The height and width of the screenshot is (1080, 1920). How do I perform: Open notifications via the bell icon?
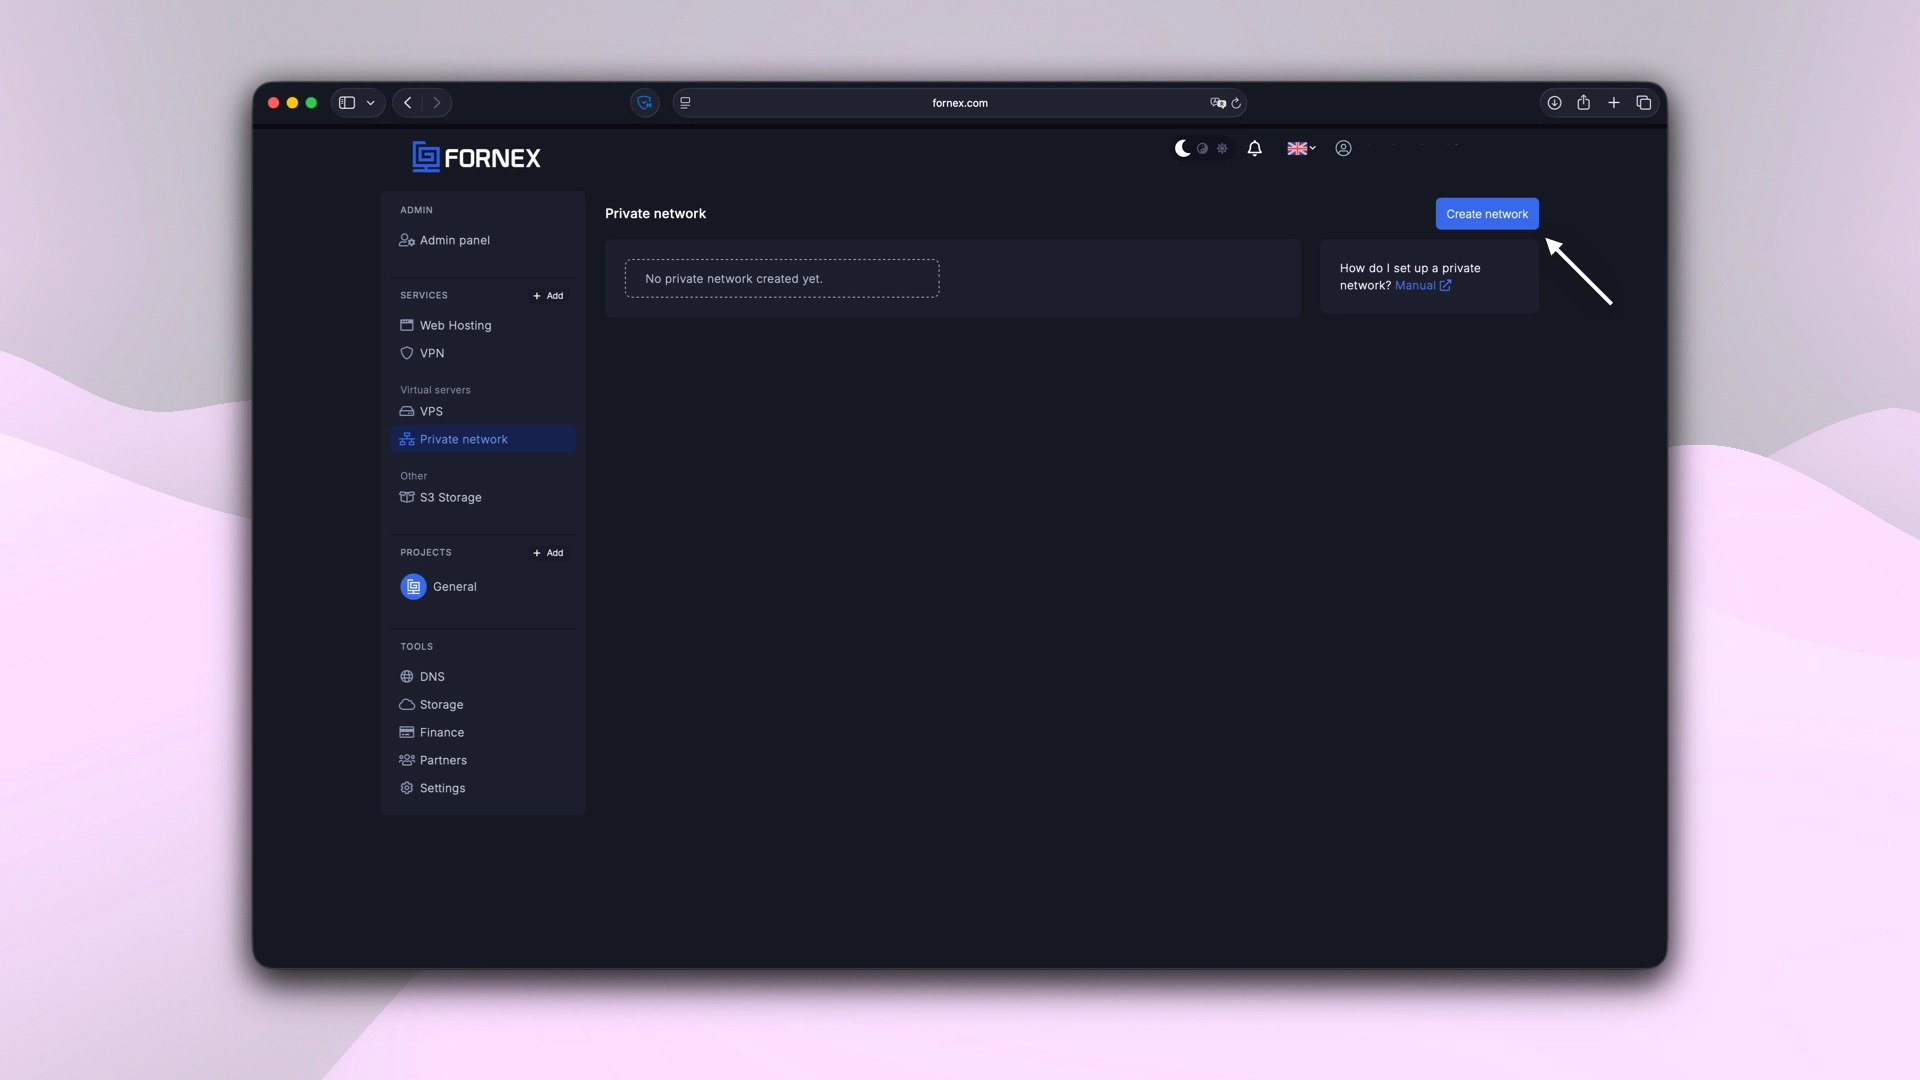1254,148
